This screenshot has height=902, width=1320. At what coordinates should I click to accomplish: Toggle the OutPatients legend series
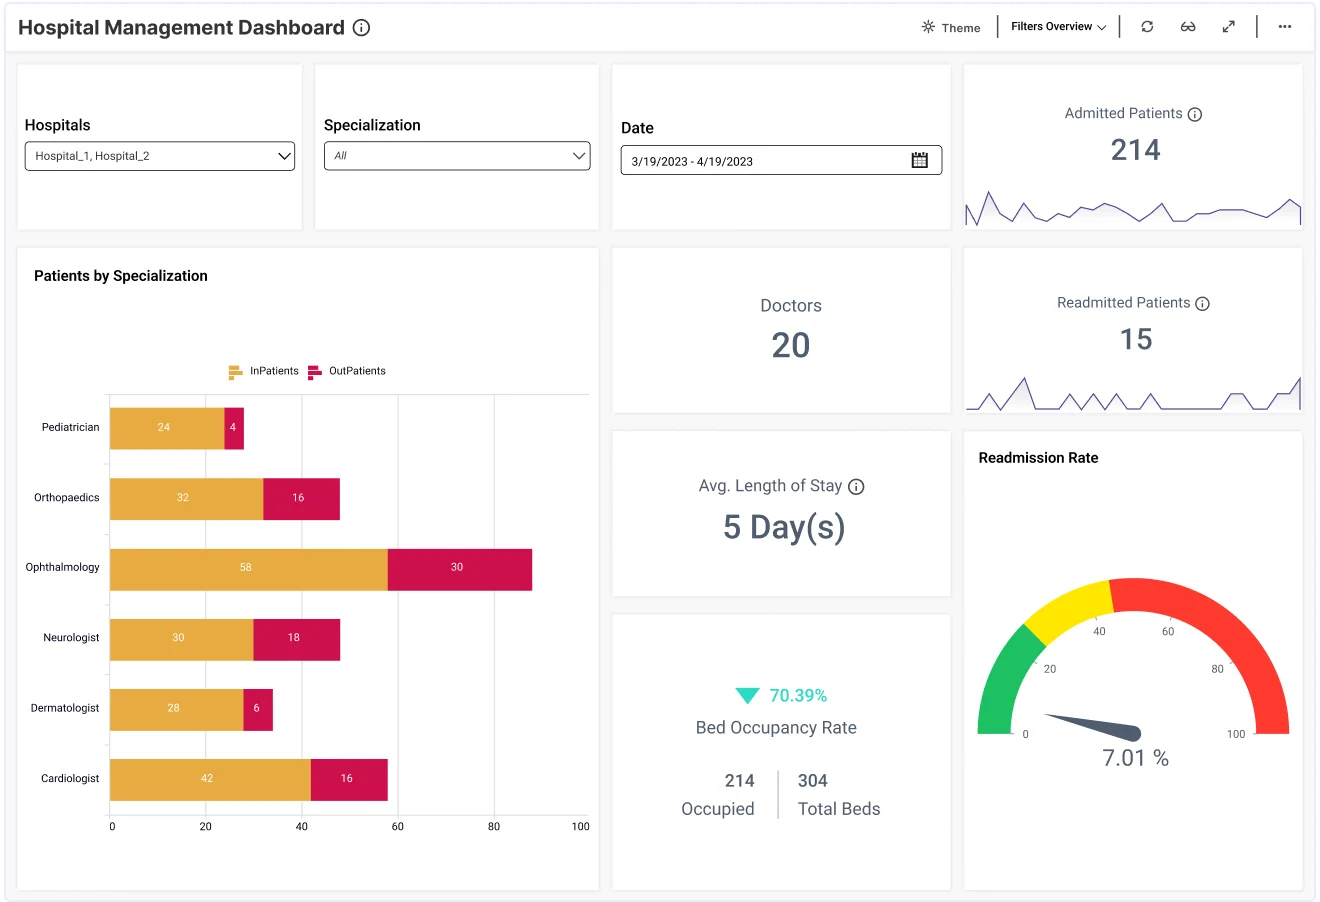tap(345, 371)
